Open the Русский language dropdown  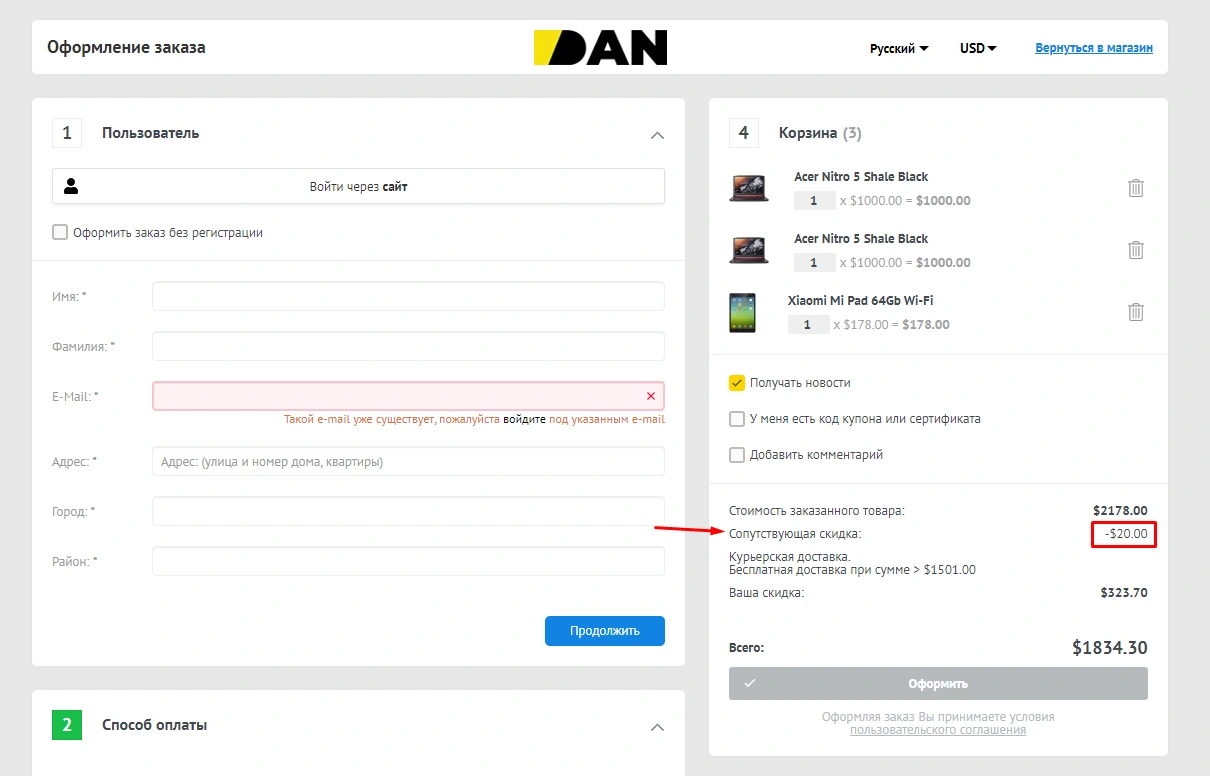(898, 48)
